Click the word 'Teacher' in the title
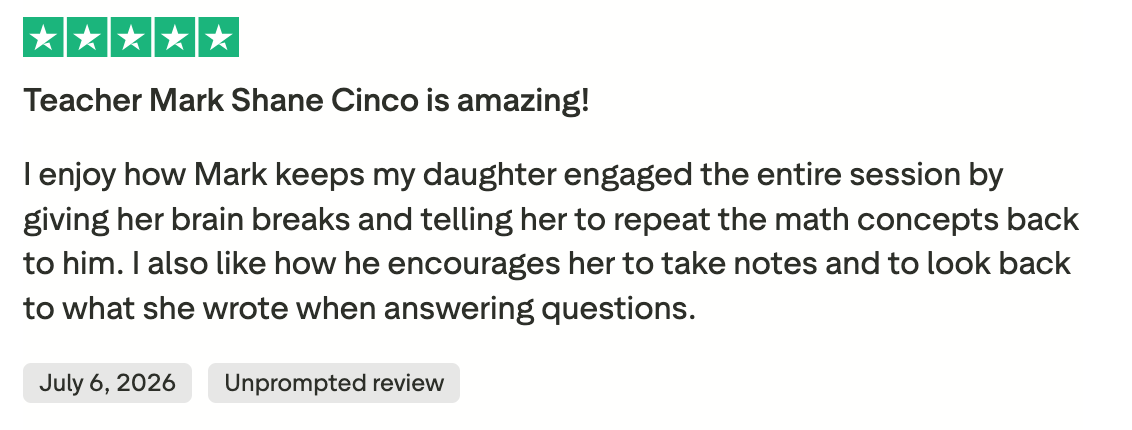This screenshot has width=1132, height=430. point(83,101)
